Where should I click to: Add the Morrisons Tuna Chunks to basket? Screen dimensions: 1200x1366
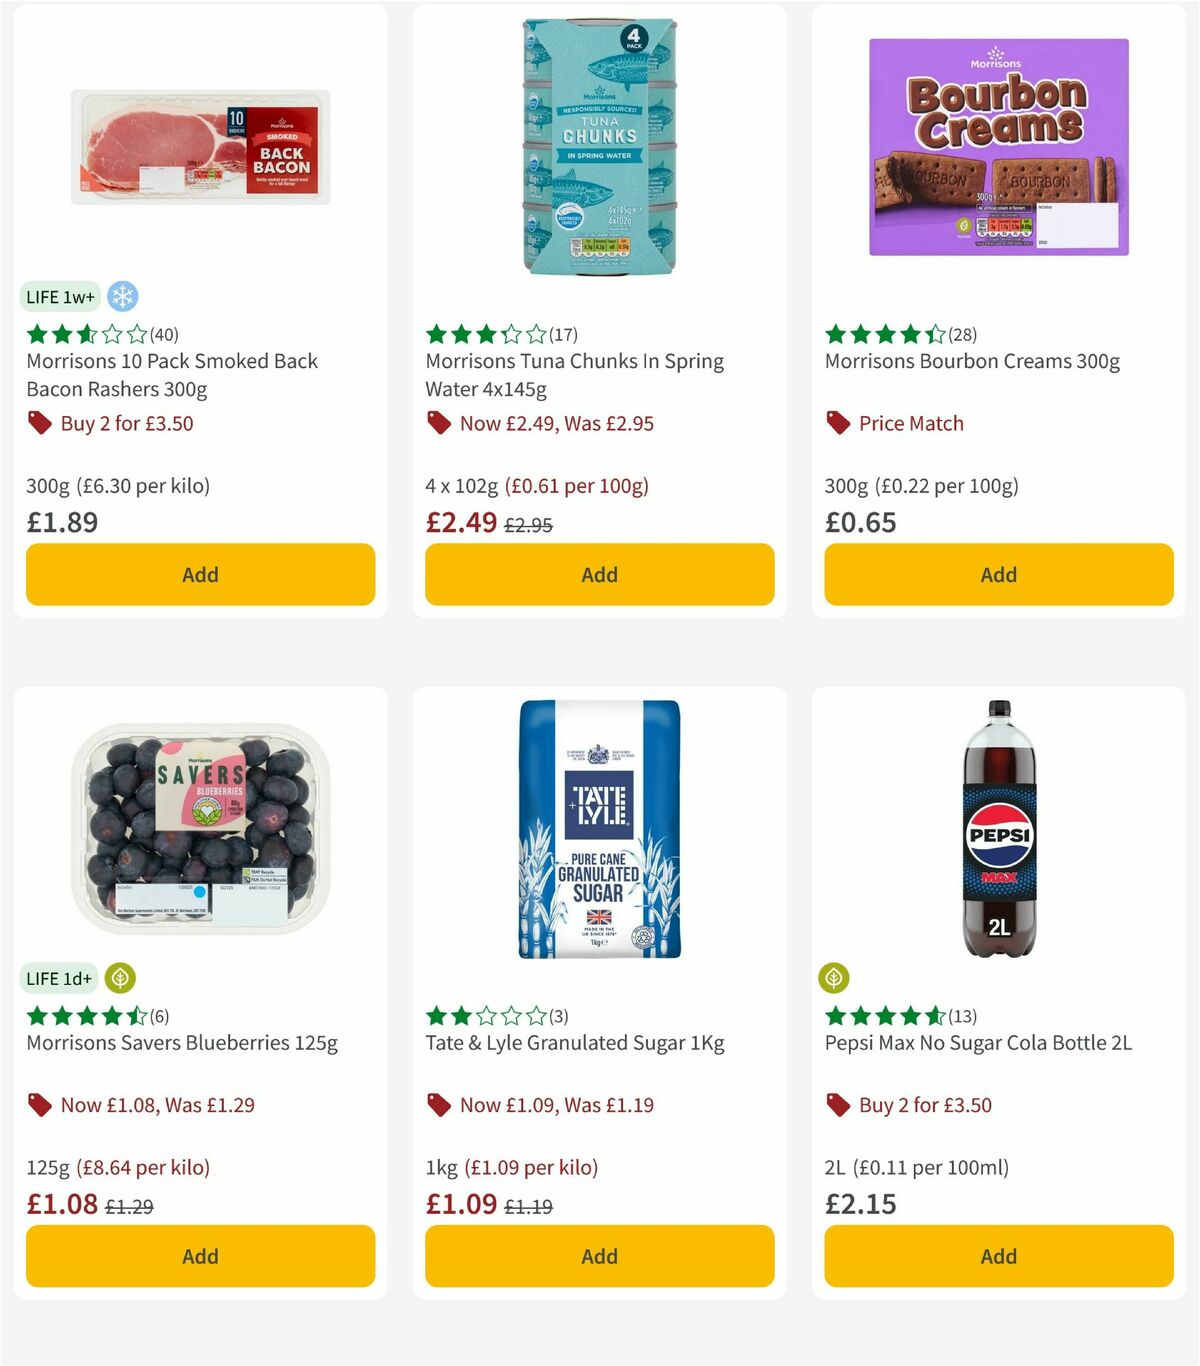599,574
